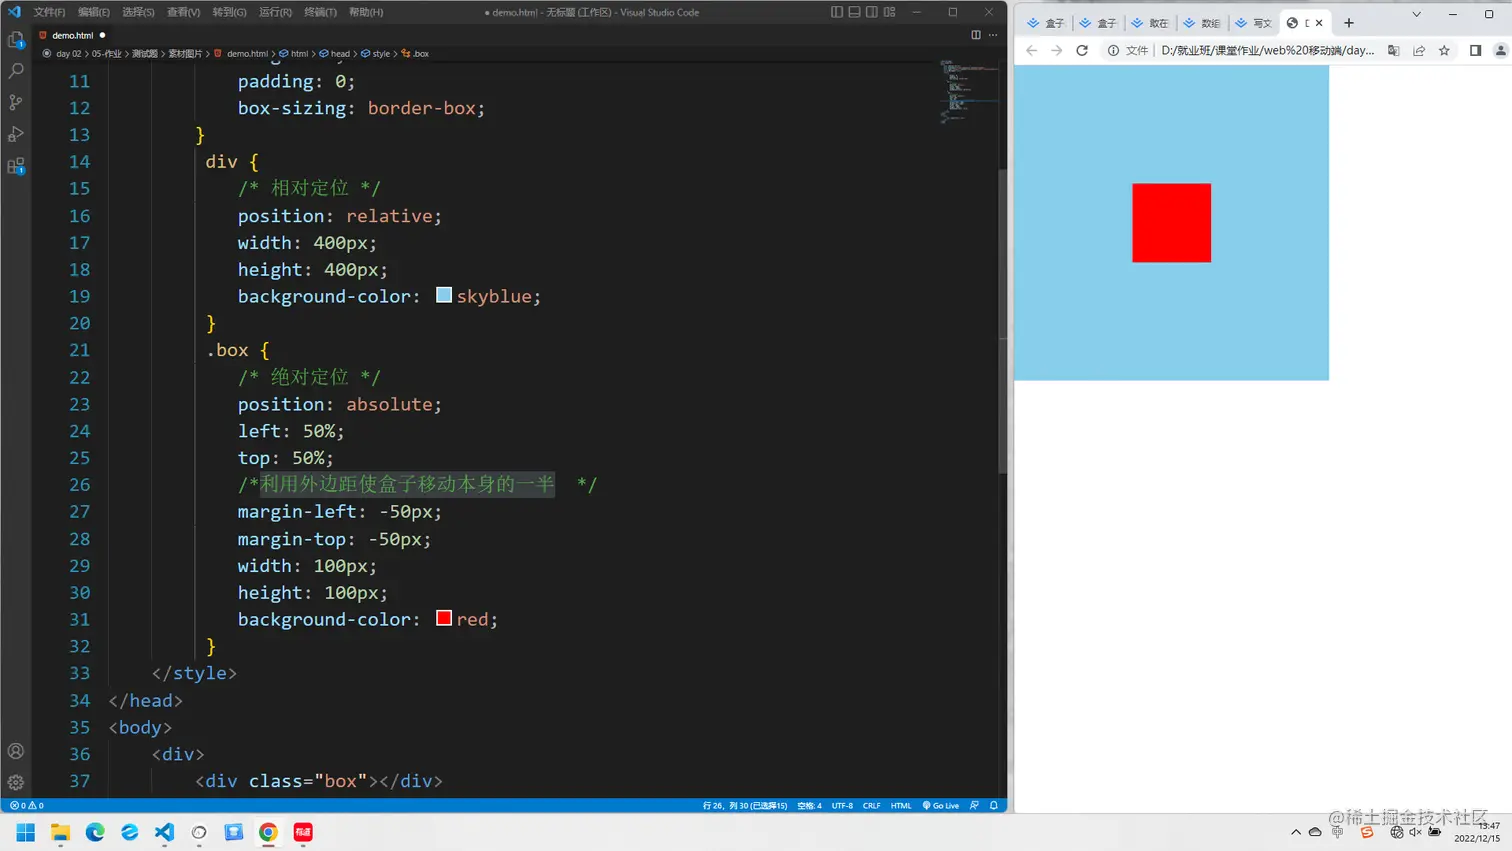Change the HTML language mode
Screen dimensions: 1512x851
(901, 805)
